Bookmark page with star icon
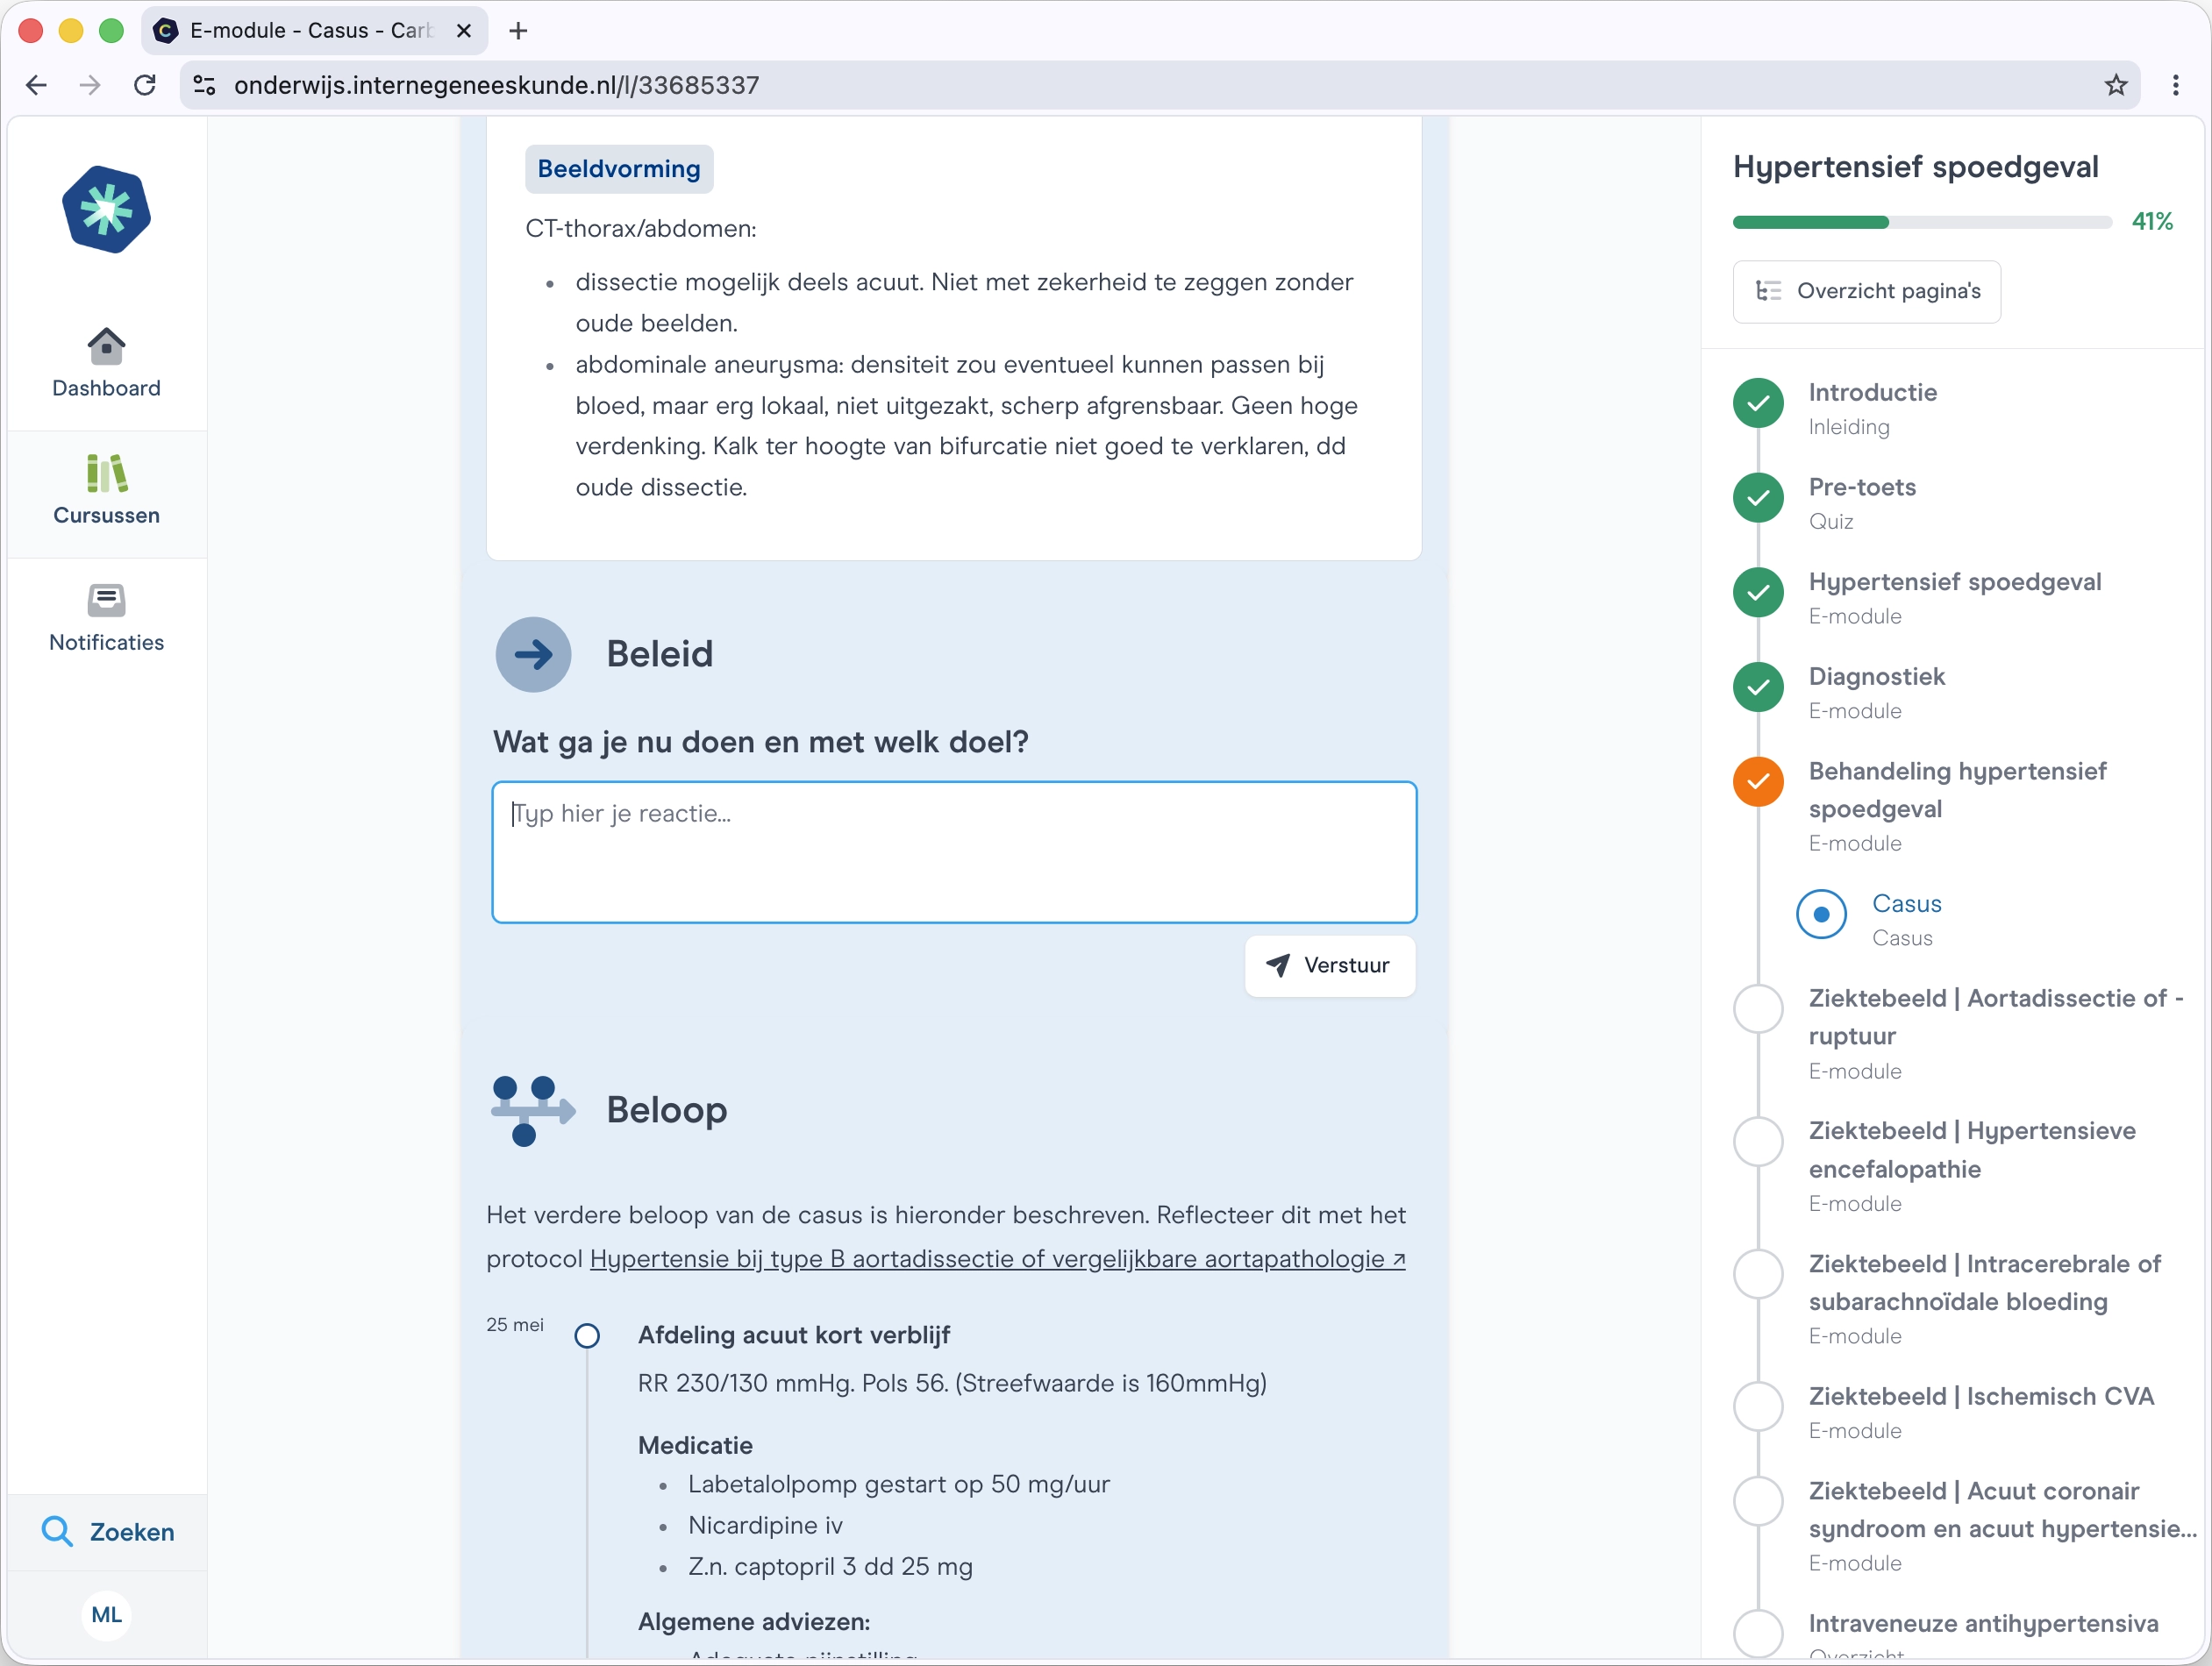Viewport: 2212px width, 1666px height. pyautogui.click(x=2115, y=85)
